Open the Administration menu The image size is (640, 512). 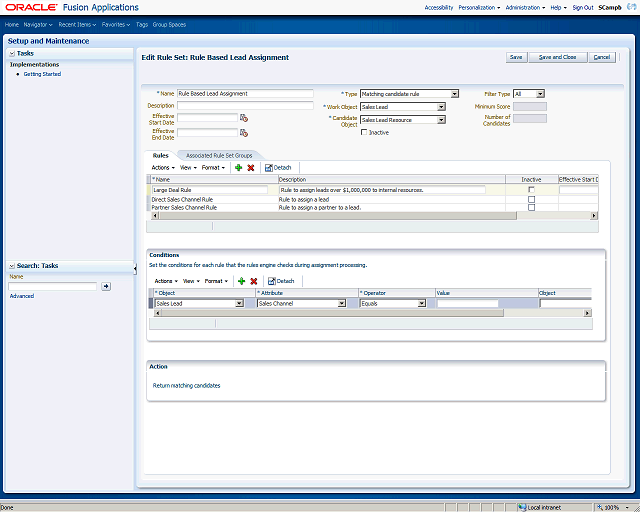coord(525,8)
